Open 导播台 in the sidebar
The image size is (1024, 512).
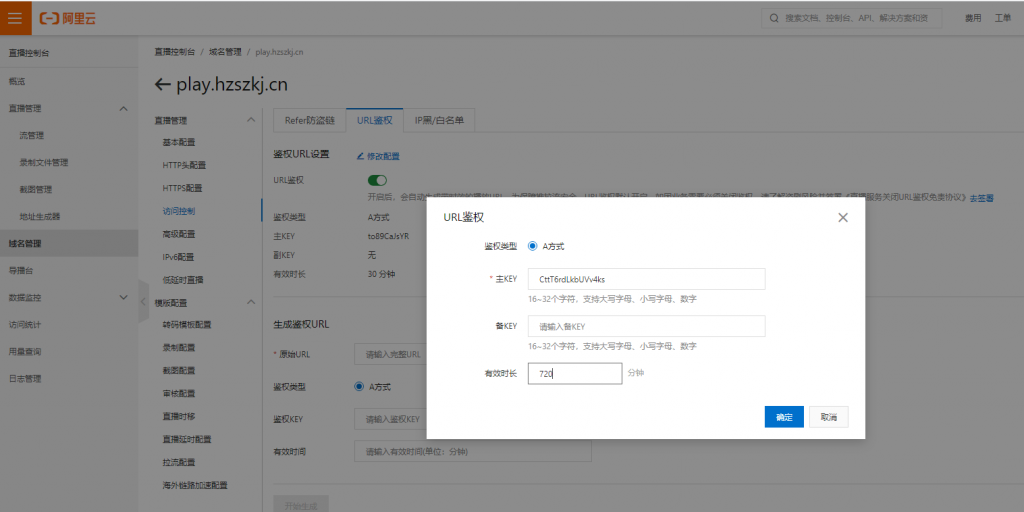click(x=21, y=270)
